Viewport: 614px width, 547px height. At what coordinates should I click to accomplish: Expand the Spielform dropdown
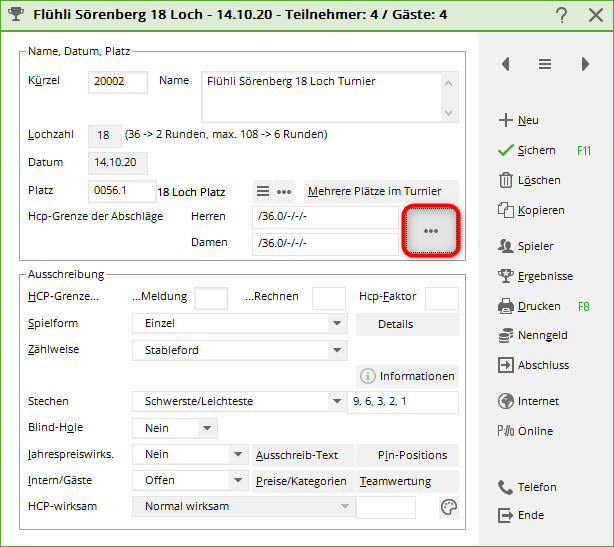[336, 324]
